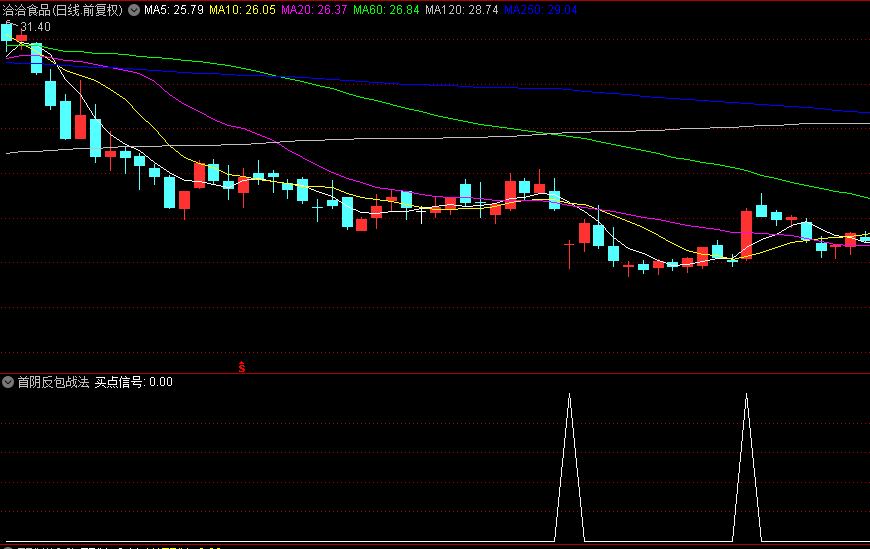
Task: Click the second buy signal spike peak
Action: (x=746, y=396)
